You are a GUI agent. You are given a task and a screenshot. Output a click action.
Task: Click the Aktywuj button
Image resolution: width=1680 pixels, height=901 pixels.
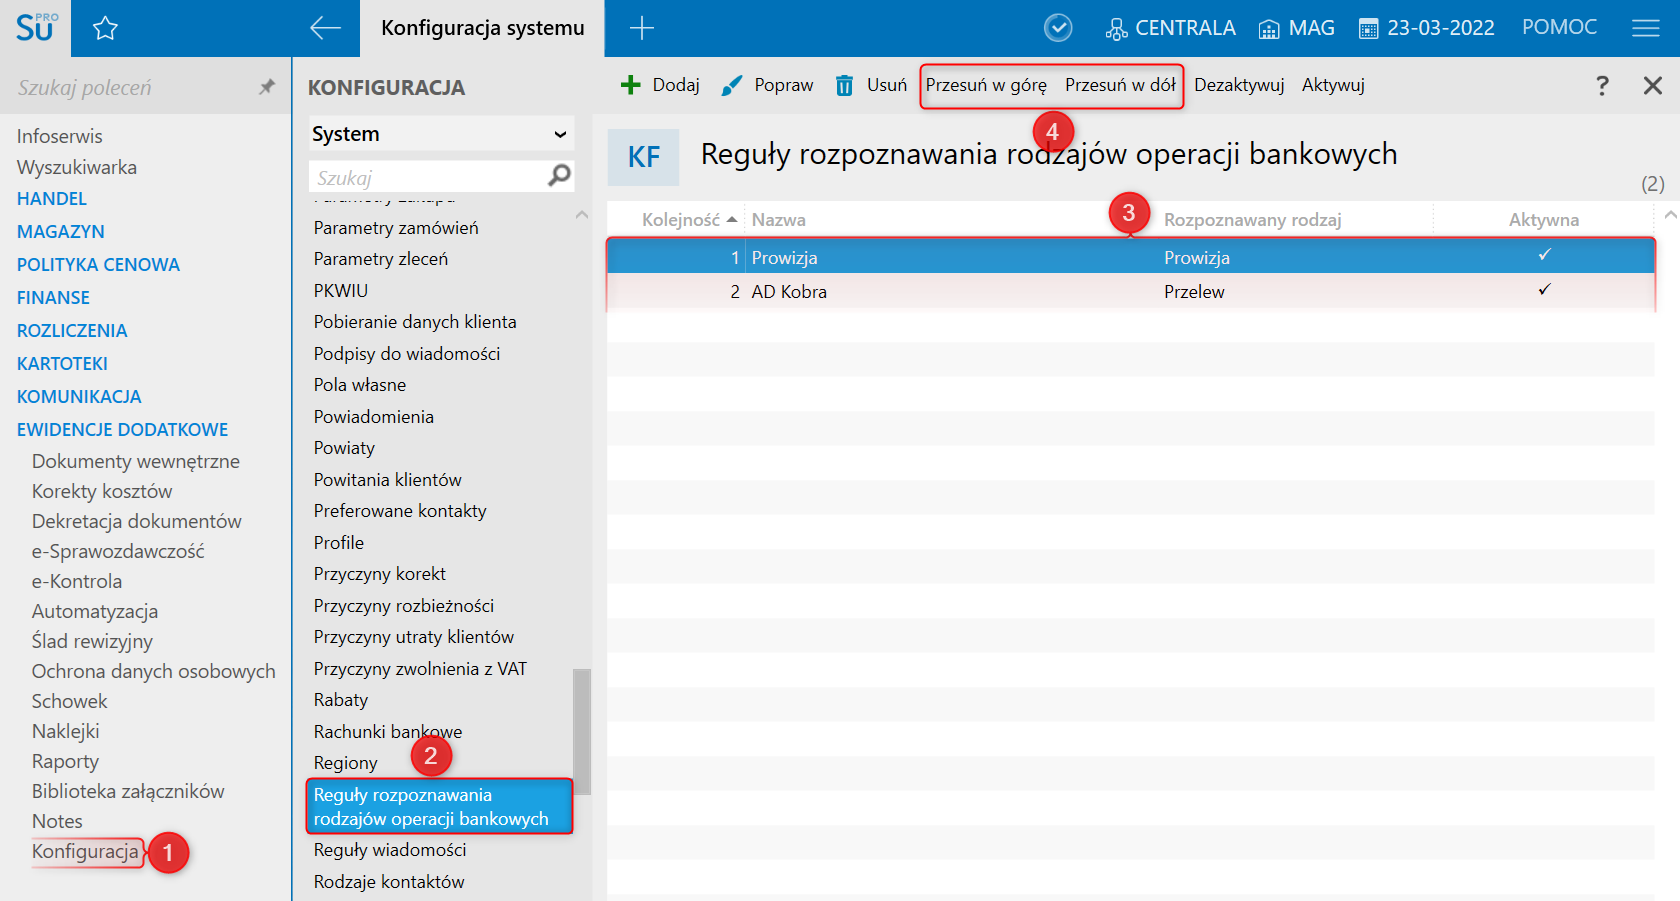1333,85
